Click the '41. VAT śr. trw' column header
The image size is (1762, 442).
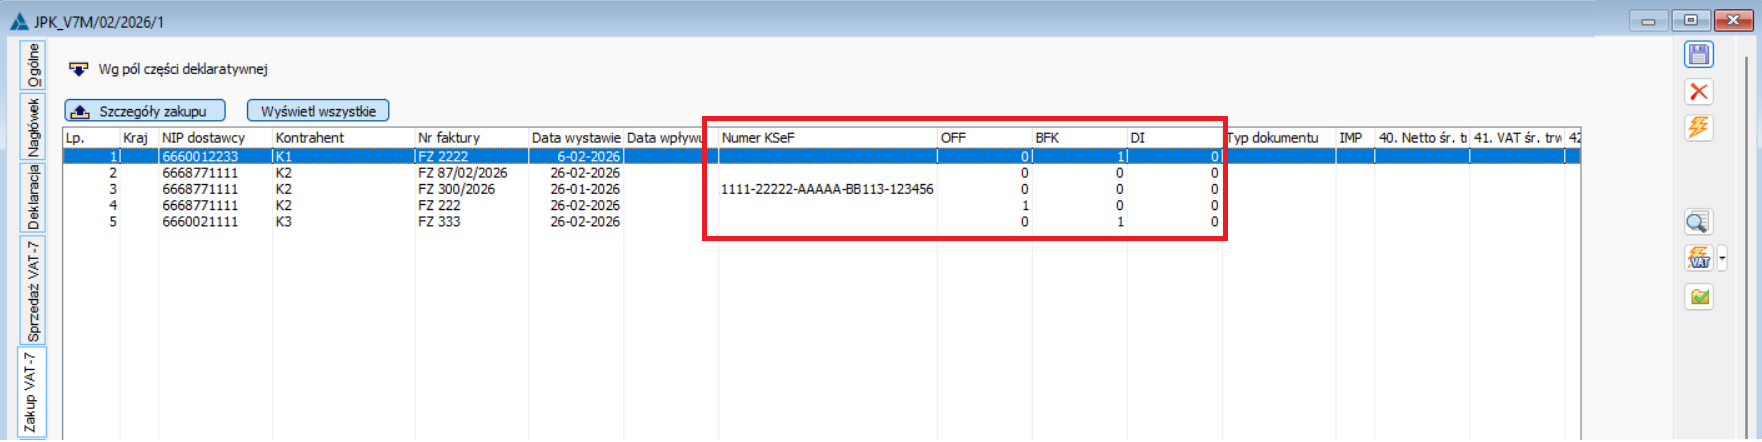1517,137
